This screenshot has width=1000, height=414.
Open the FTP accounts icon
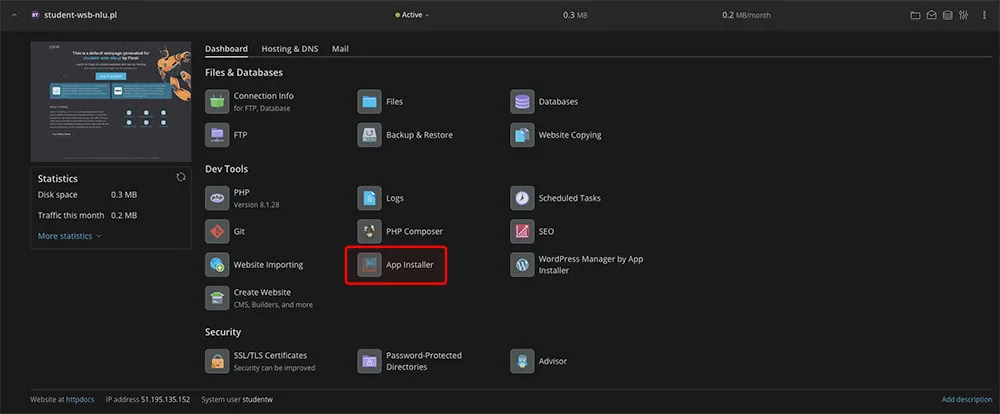(x=217, y=135)
